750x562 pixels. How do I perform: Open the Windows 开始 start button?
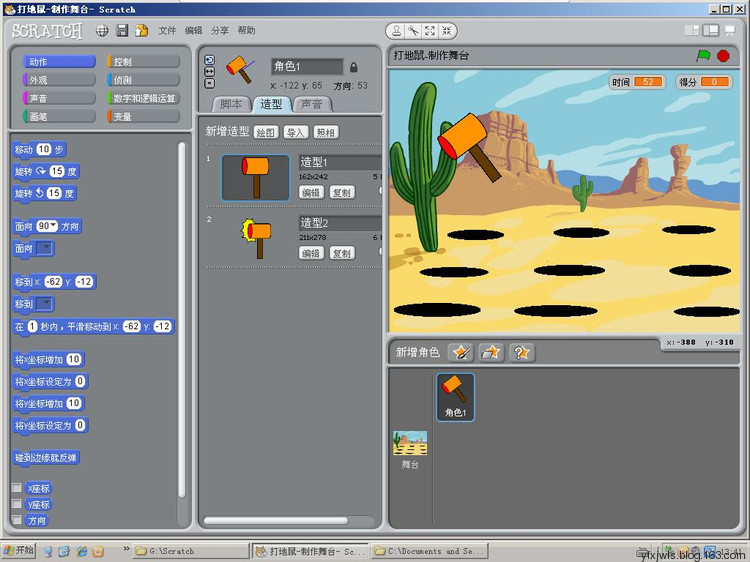(x=19, y=551)
